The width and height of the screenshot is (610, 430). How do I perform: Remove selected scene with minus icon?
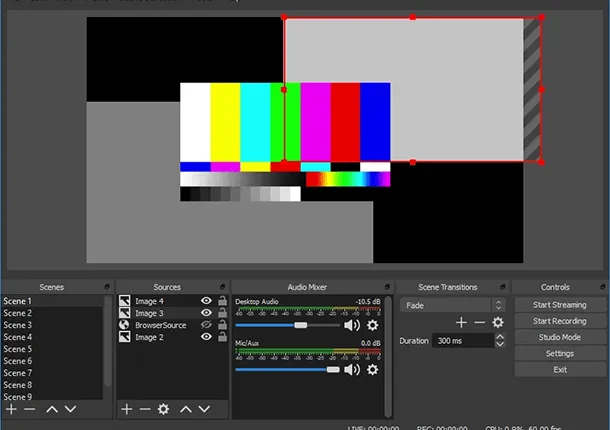click(x=29, y=409)
